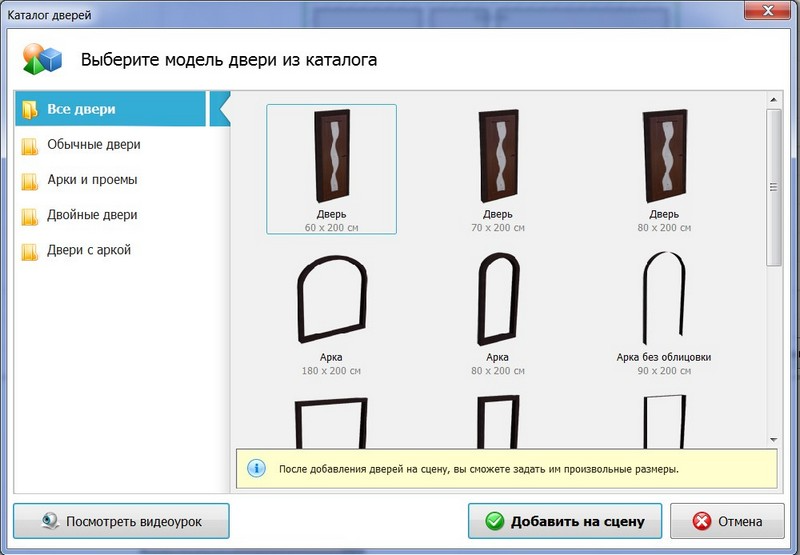Open the Обычные двери category
Image resolution: width=800 pixels, height=555 pixels.
94,144
